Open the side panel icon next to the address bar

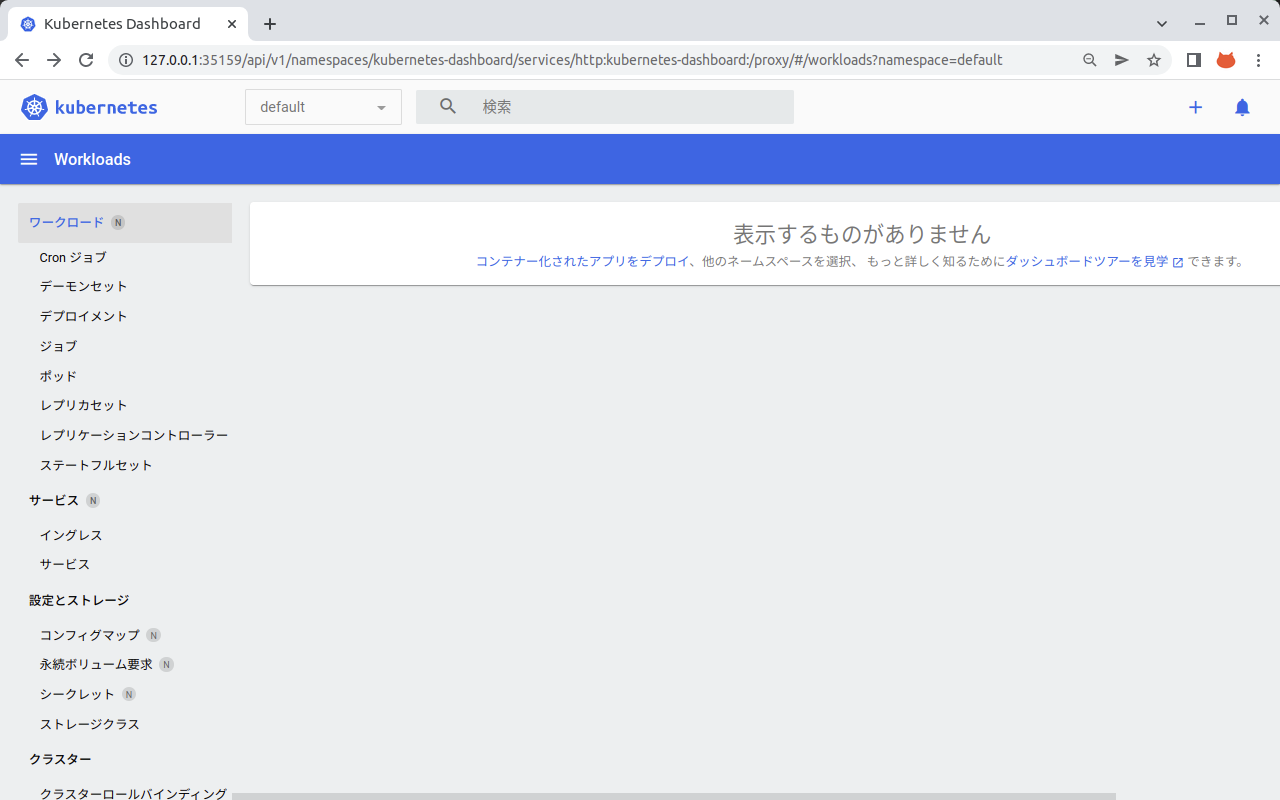pyautogui.click(x=1193, y=60)
